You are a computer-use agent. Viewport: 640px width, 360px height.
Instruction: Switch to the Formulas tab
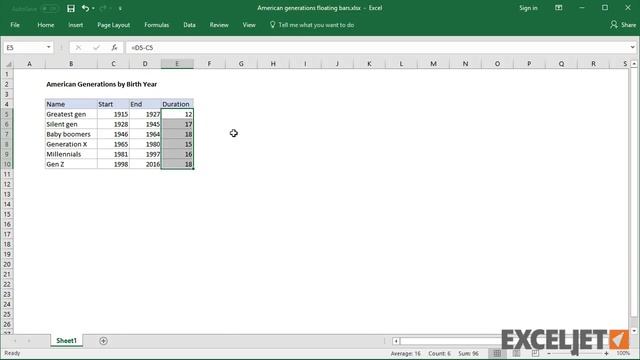156,25
